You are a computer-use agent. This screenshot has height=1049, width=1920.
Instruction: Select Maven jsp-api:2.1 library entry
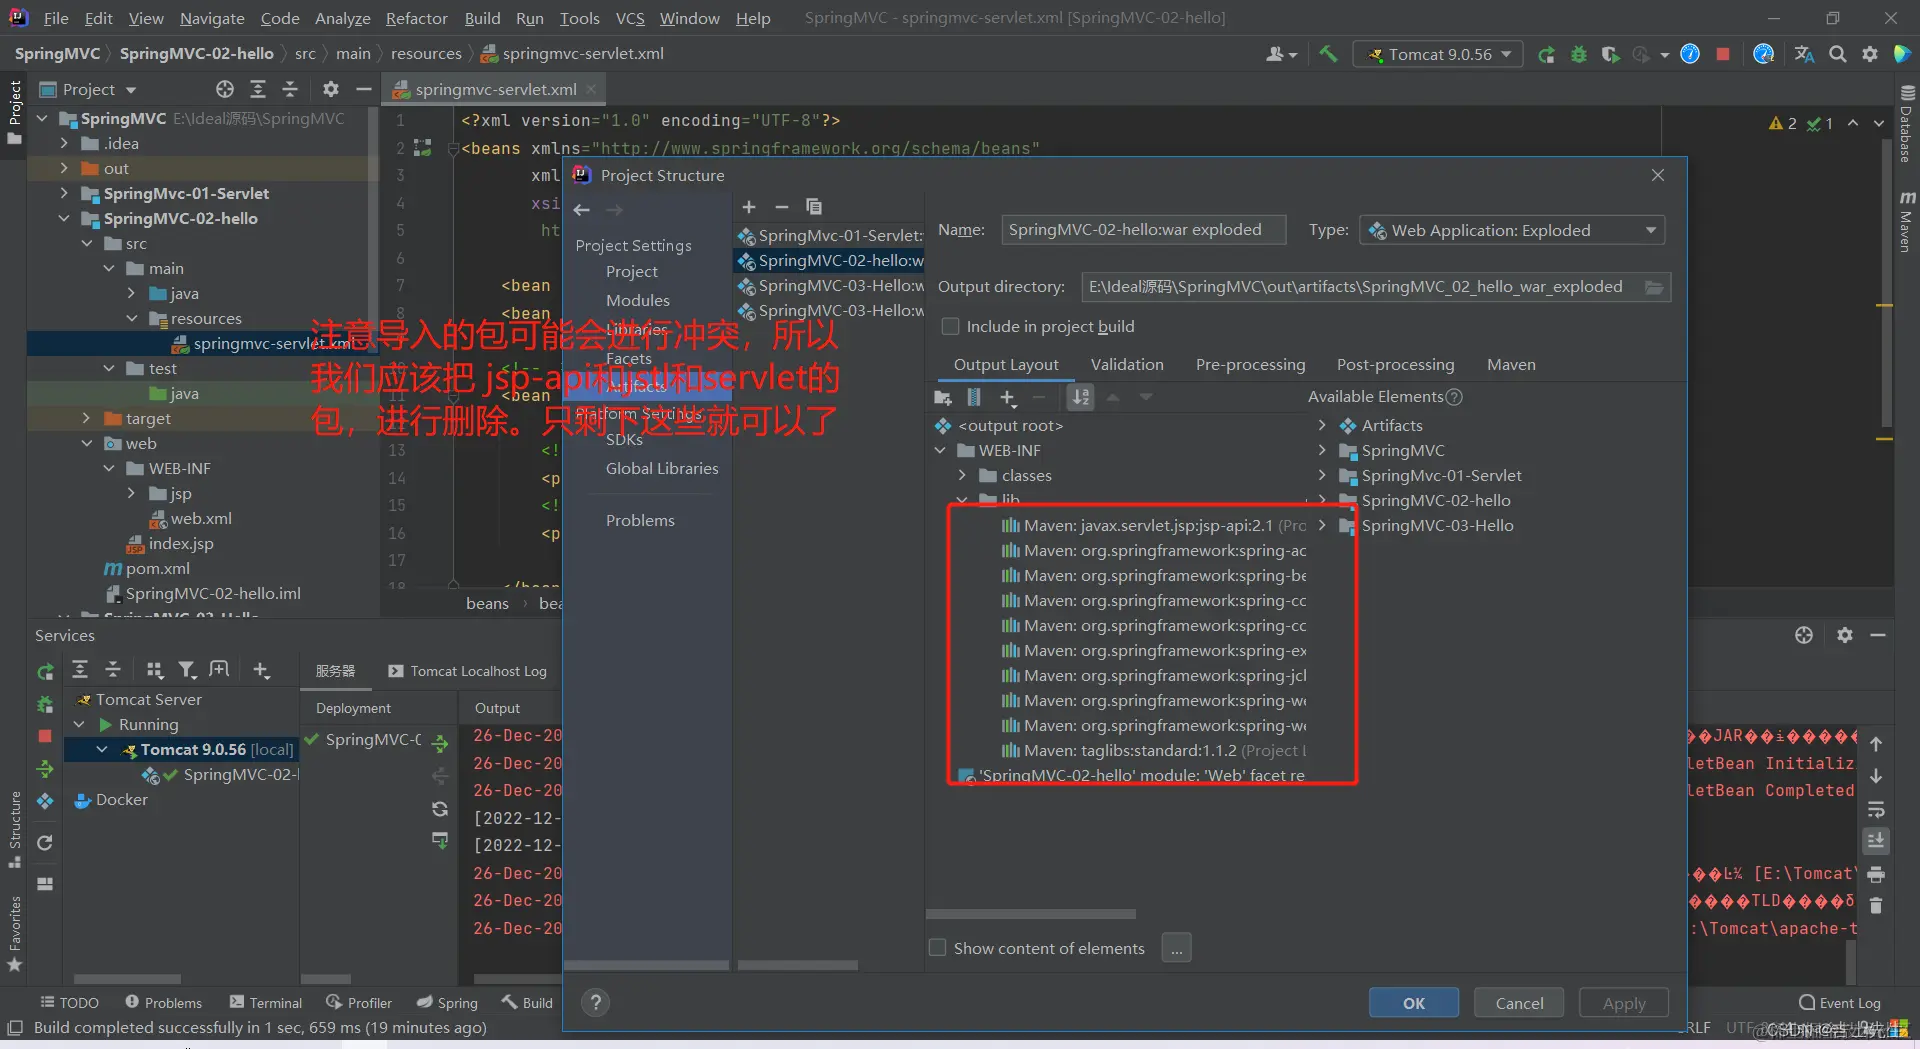pyautogui.click(x=1152, y=525)
